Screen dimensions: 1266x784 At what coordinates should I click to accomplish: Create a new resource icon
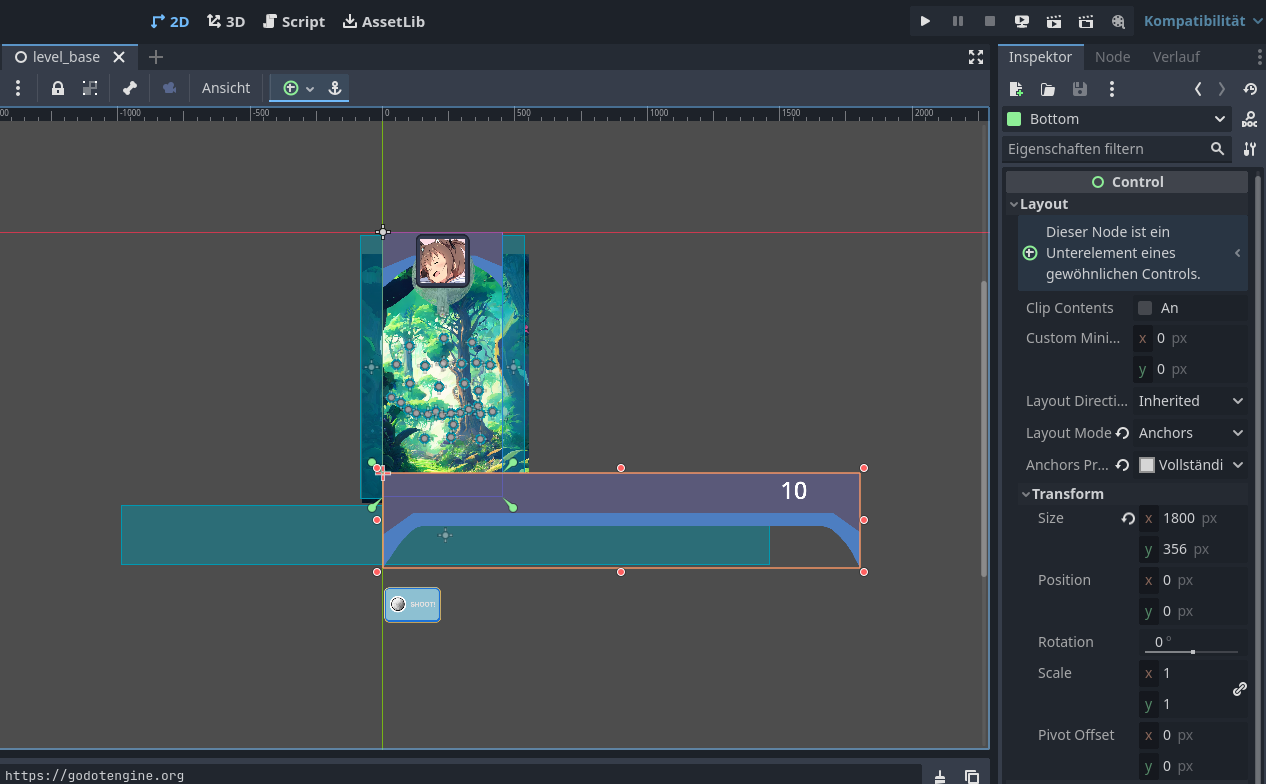point(1016,89)
